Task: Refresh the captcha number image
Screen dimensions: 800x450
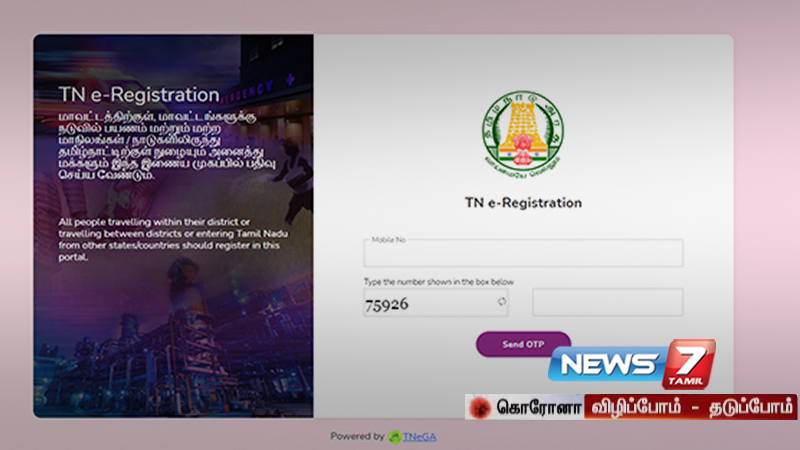Action: (502, 302)
